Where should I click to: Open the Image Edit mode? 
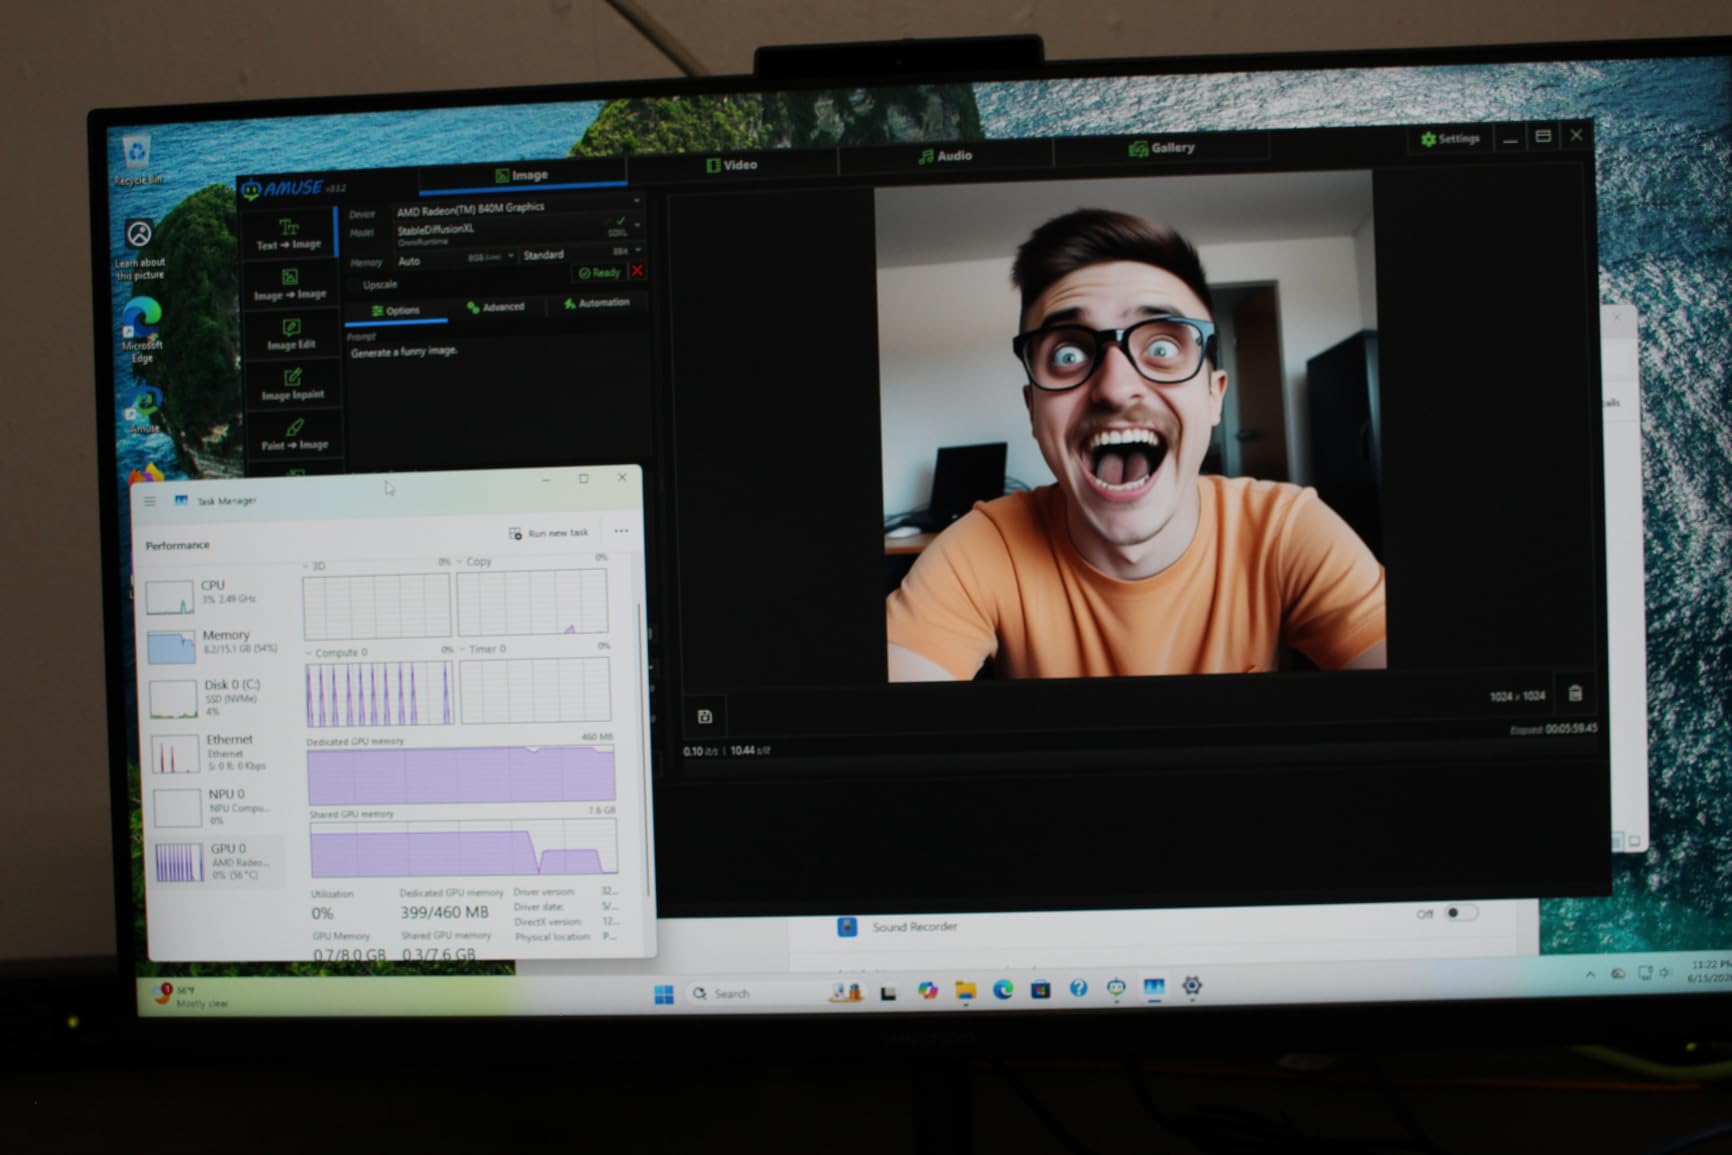click(291, 335)
